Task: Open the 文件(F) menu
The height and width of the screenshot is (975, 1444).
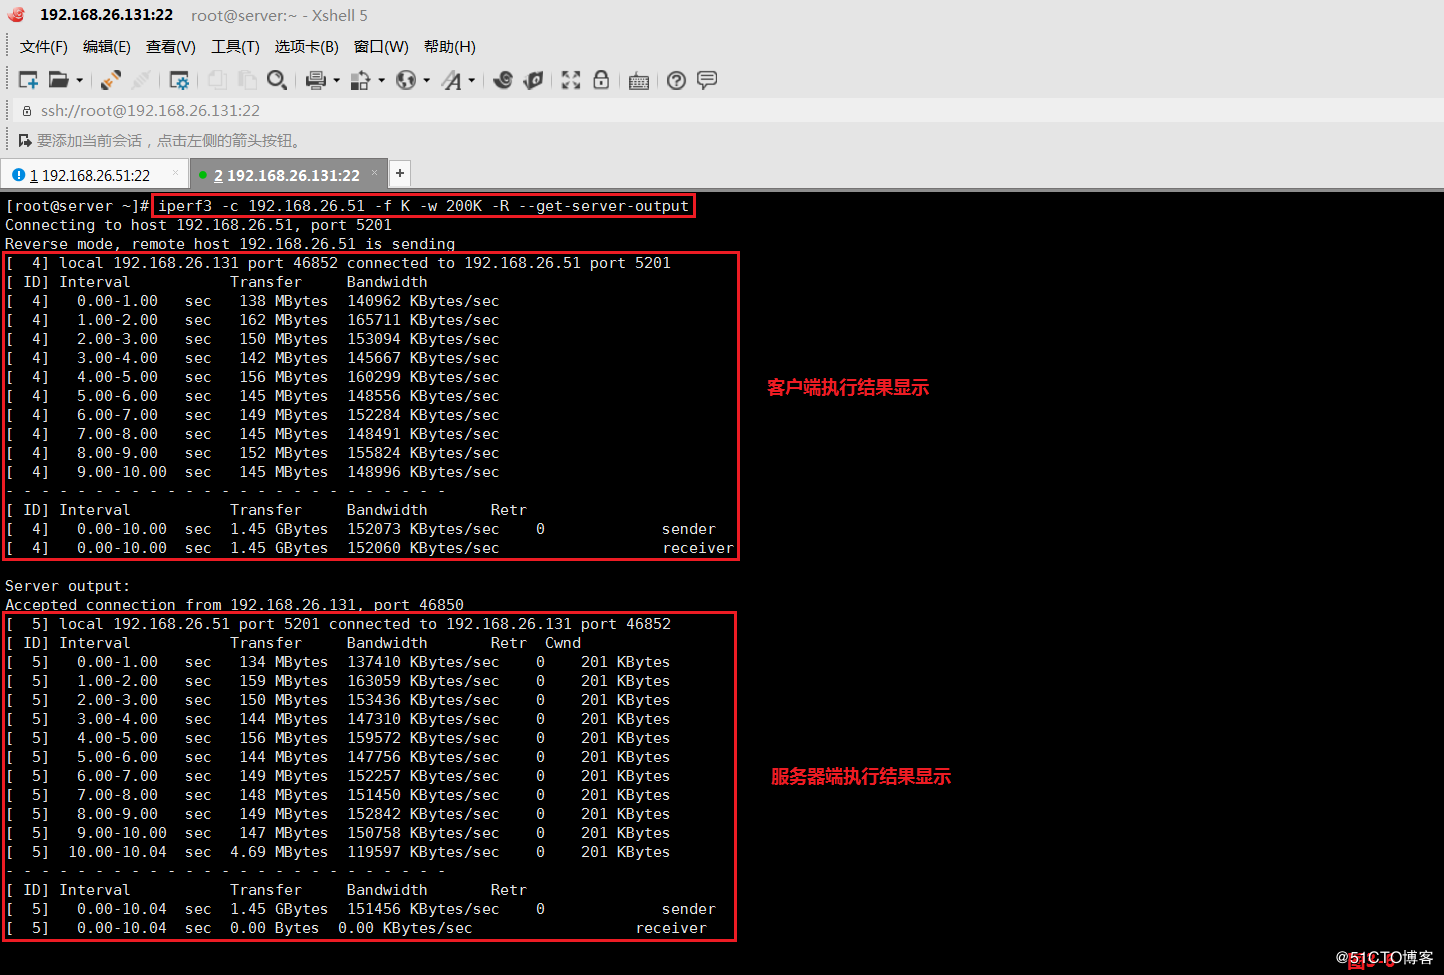Action: tap(44, 47)
